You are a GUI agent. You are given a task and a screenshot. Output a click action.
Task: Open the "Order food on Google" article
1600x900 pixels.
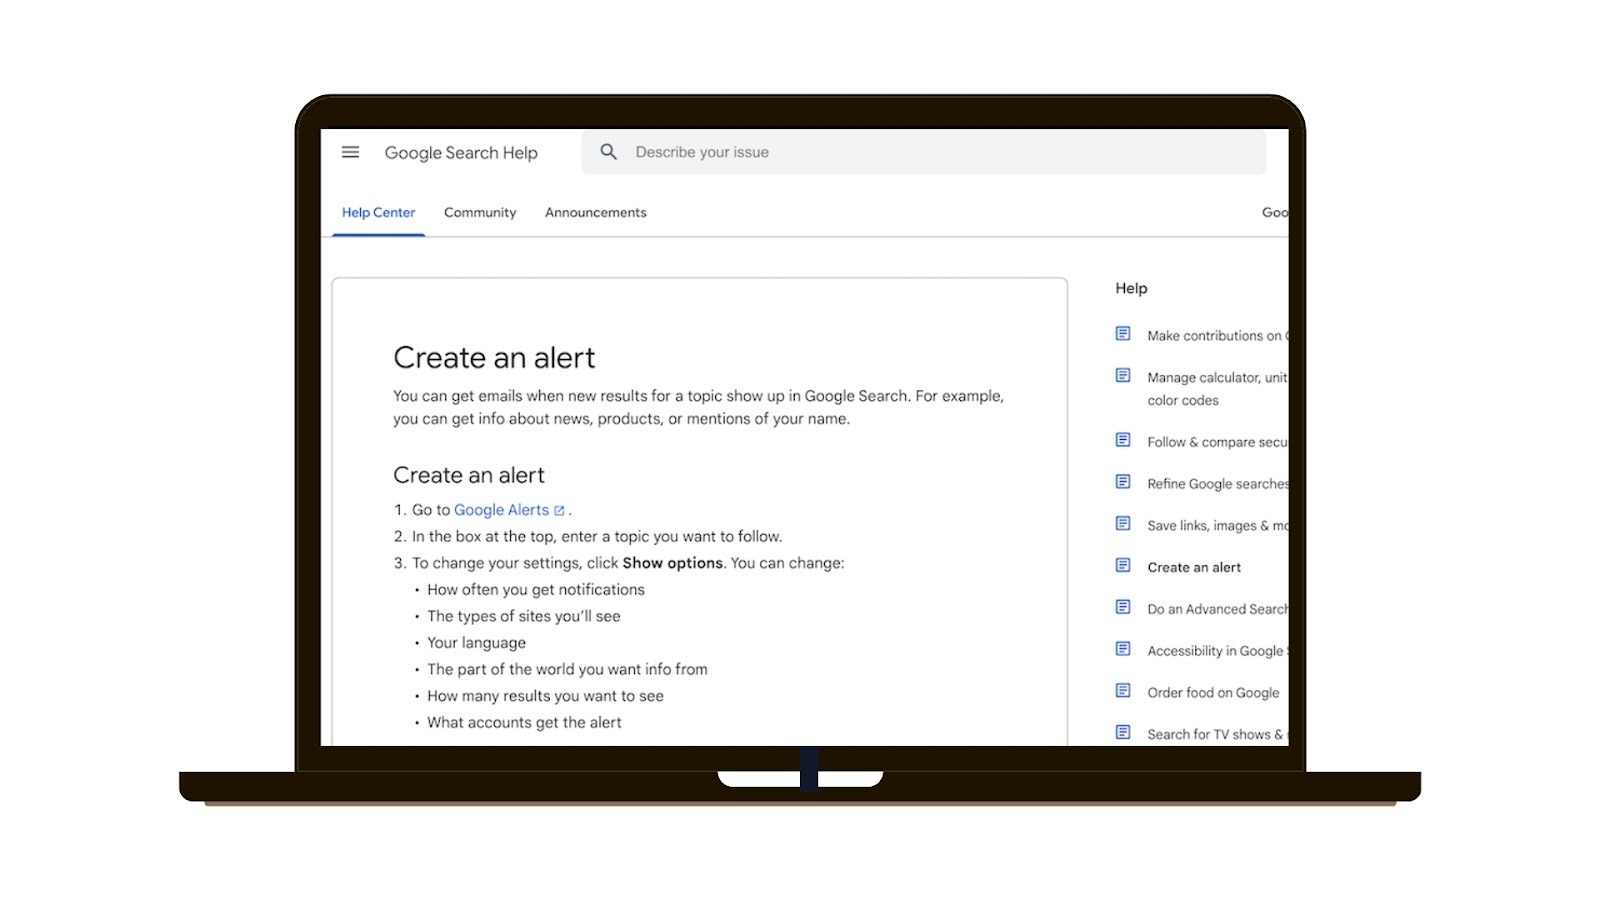[1213, 692]
